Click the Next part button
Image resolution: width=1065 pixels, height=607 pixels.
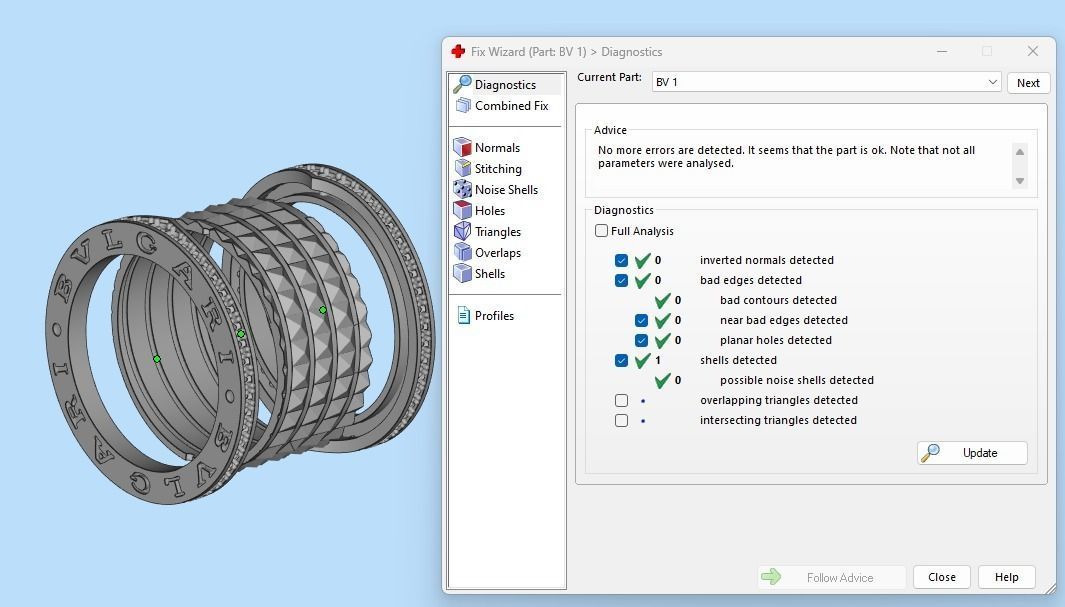(x=1028, y=83)
